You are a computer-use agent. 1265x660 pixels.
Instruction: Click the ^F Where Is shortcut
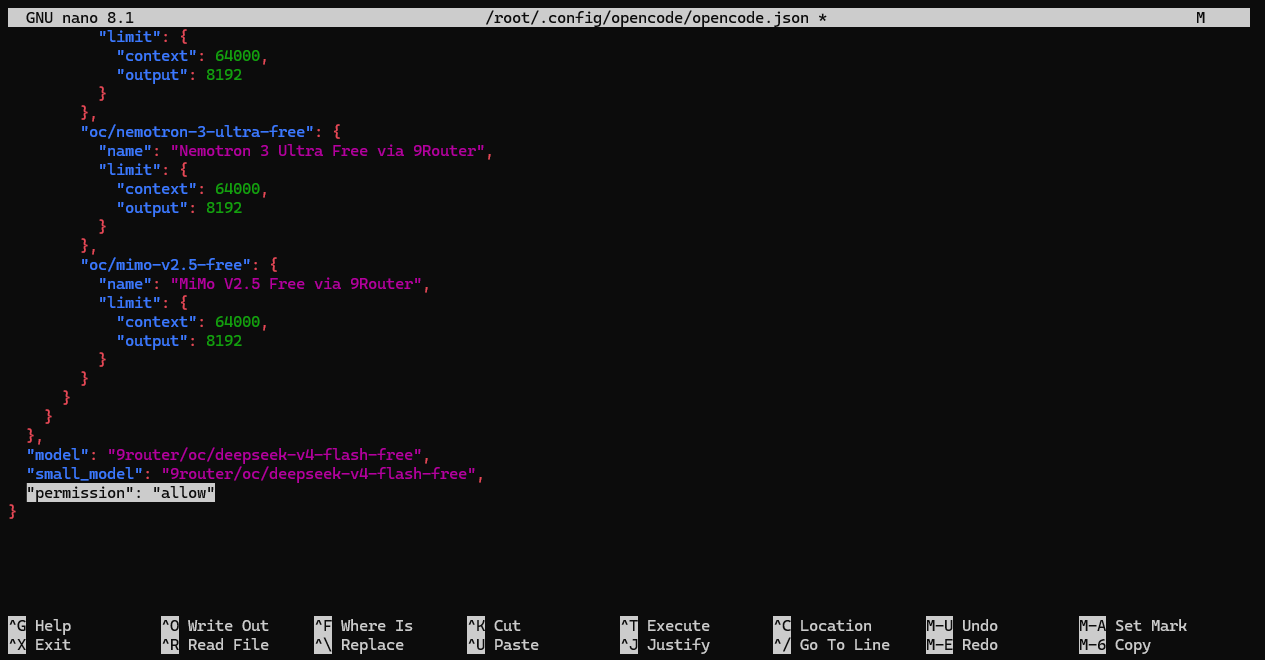click(x=363, y=626)
